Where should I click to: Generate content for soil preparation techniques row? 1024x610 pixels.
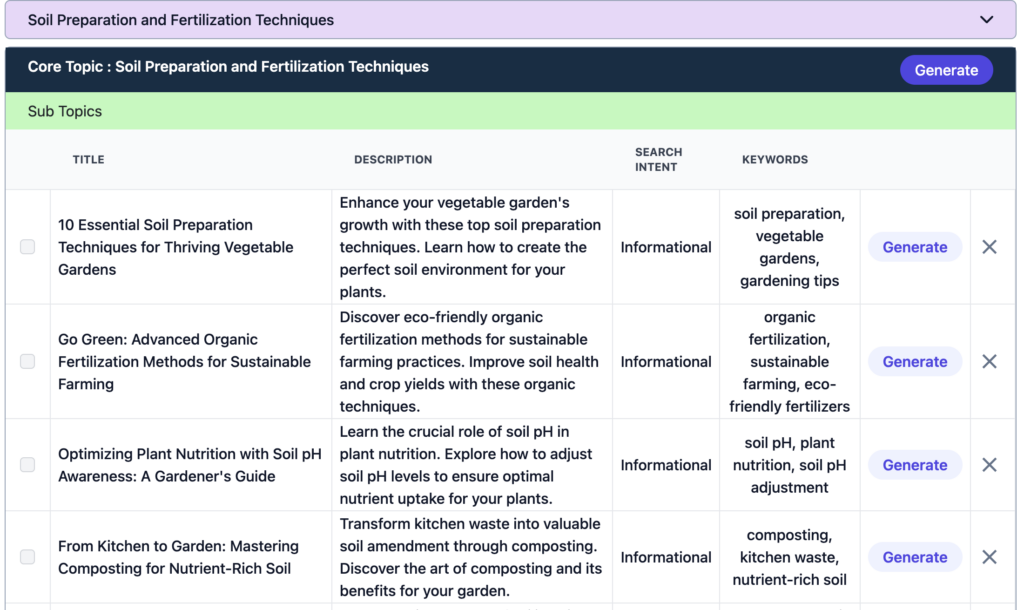914,247
